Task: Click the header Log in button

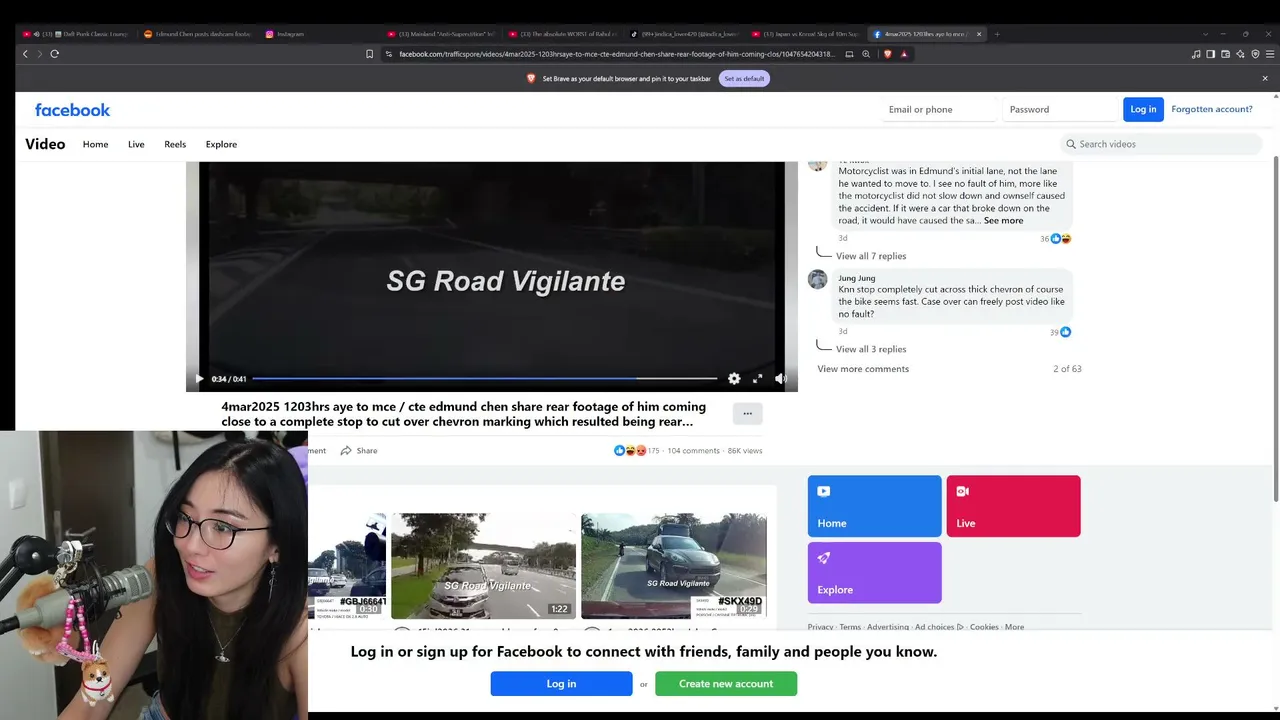Action: tap(1143, 109)
